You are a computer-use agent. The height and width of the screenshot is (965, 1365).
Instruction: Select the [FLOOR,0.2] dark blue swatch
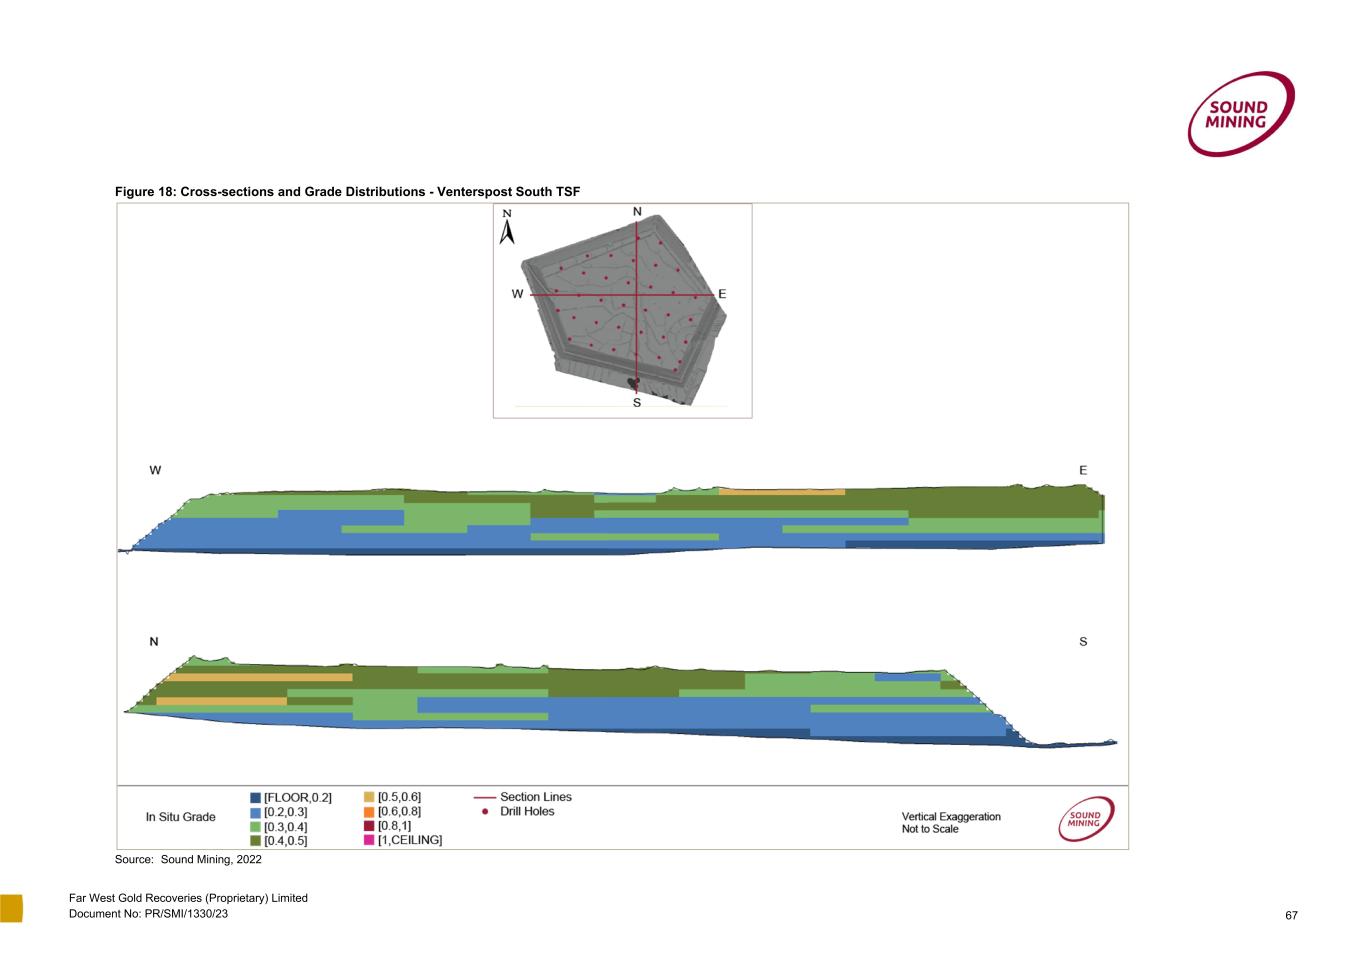point(256,798)
